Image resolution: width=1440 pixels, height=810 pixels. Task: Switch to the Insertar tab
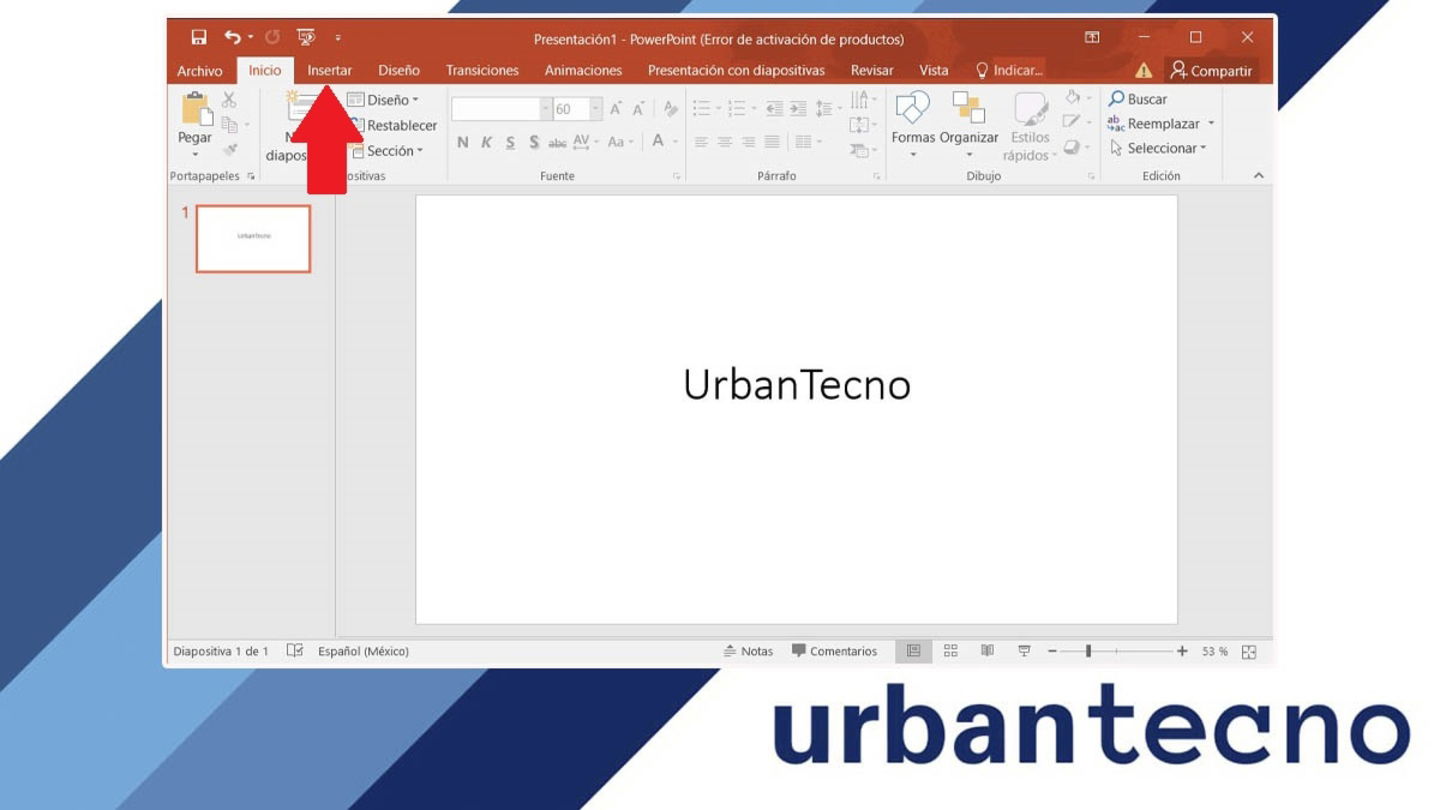(329, 71)
